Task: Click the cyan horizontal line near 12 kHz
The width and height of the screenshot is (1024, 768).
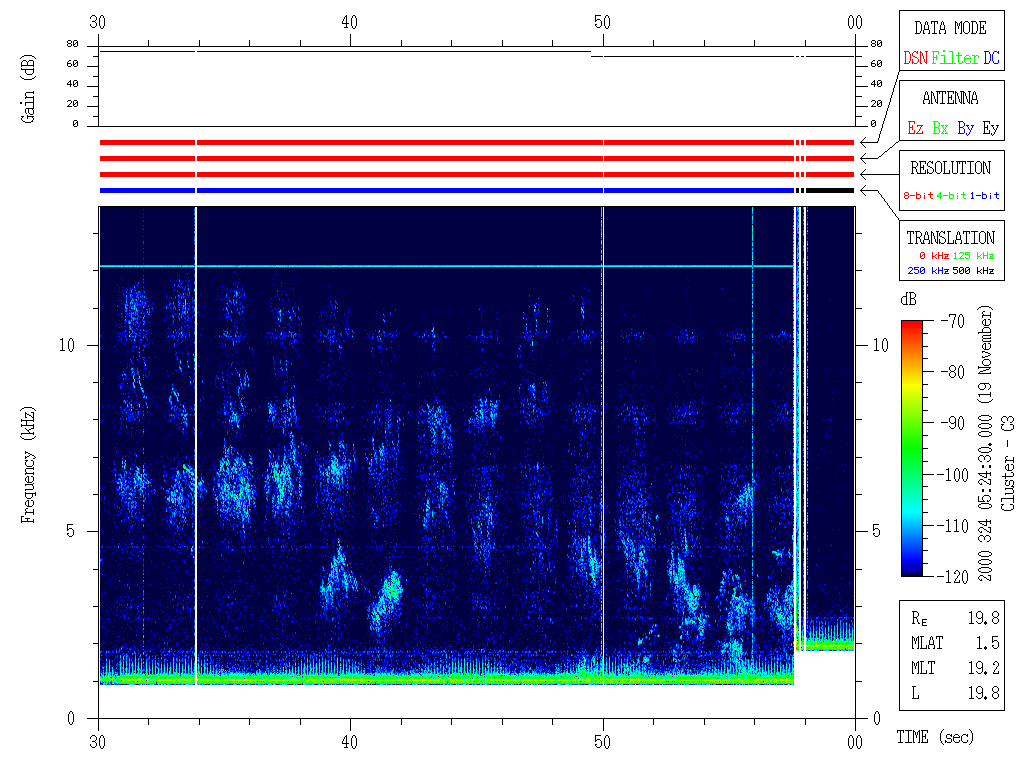Action: click(x=447, y=266)
